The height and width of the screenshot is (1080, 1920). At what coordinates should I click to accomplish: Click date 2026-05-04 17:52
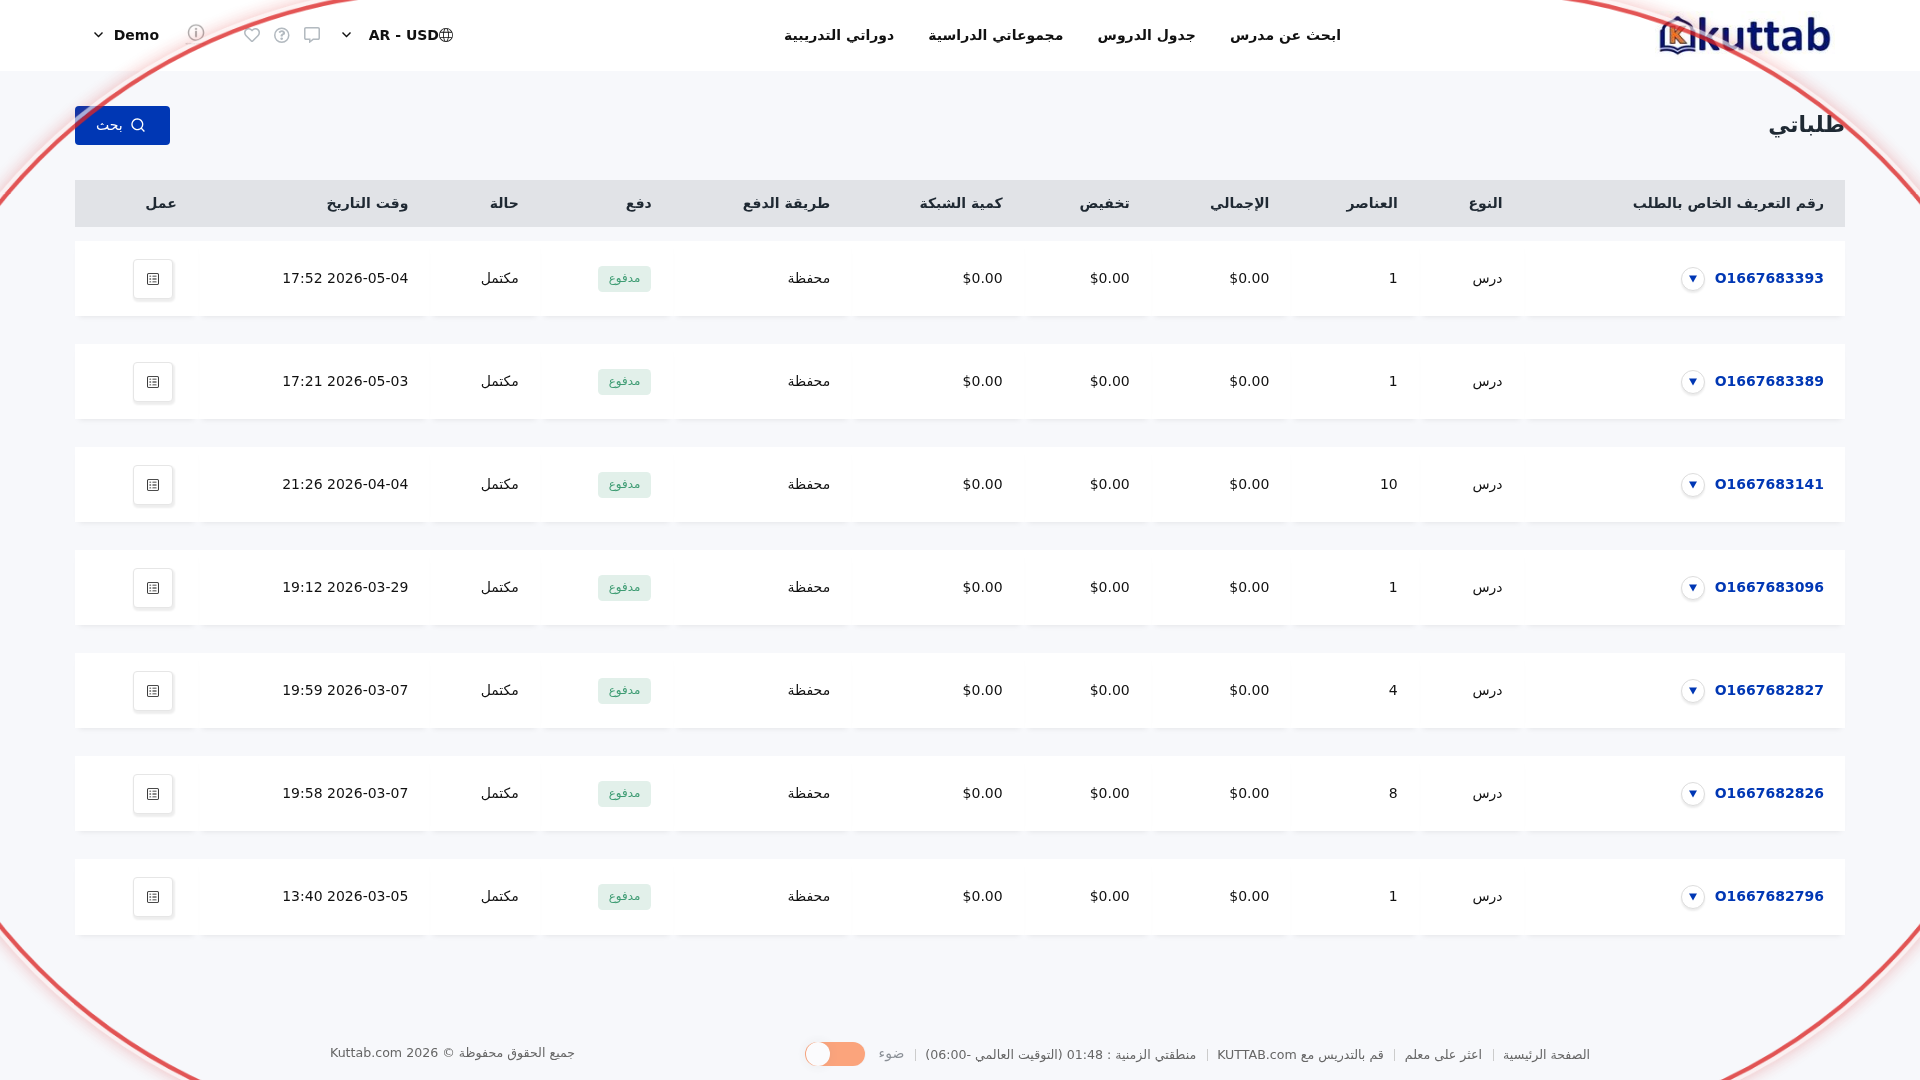[345, 278]
